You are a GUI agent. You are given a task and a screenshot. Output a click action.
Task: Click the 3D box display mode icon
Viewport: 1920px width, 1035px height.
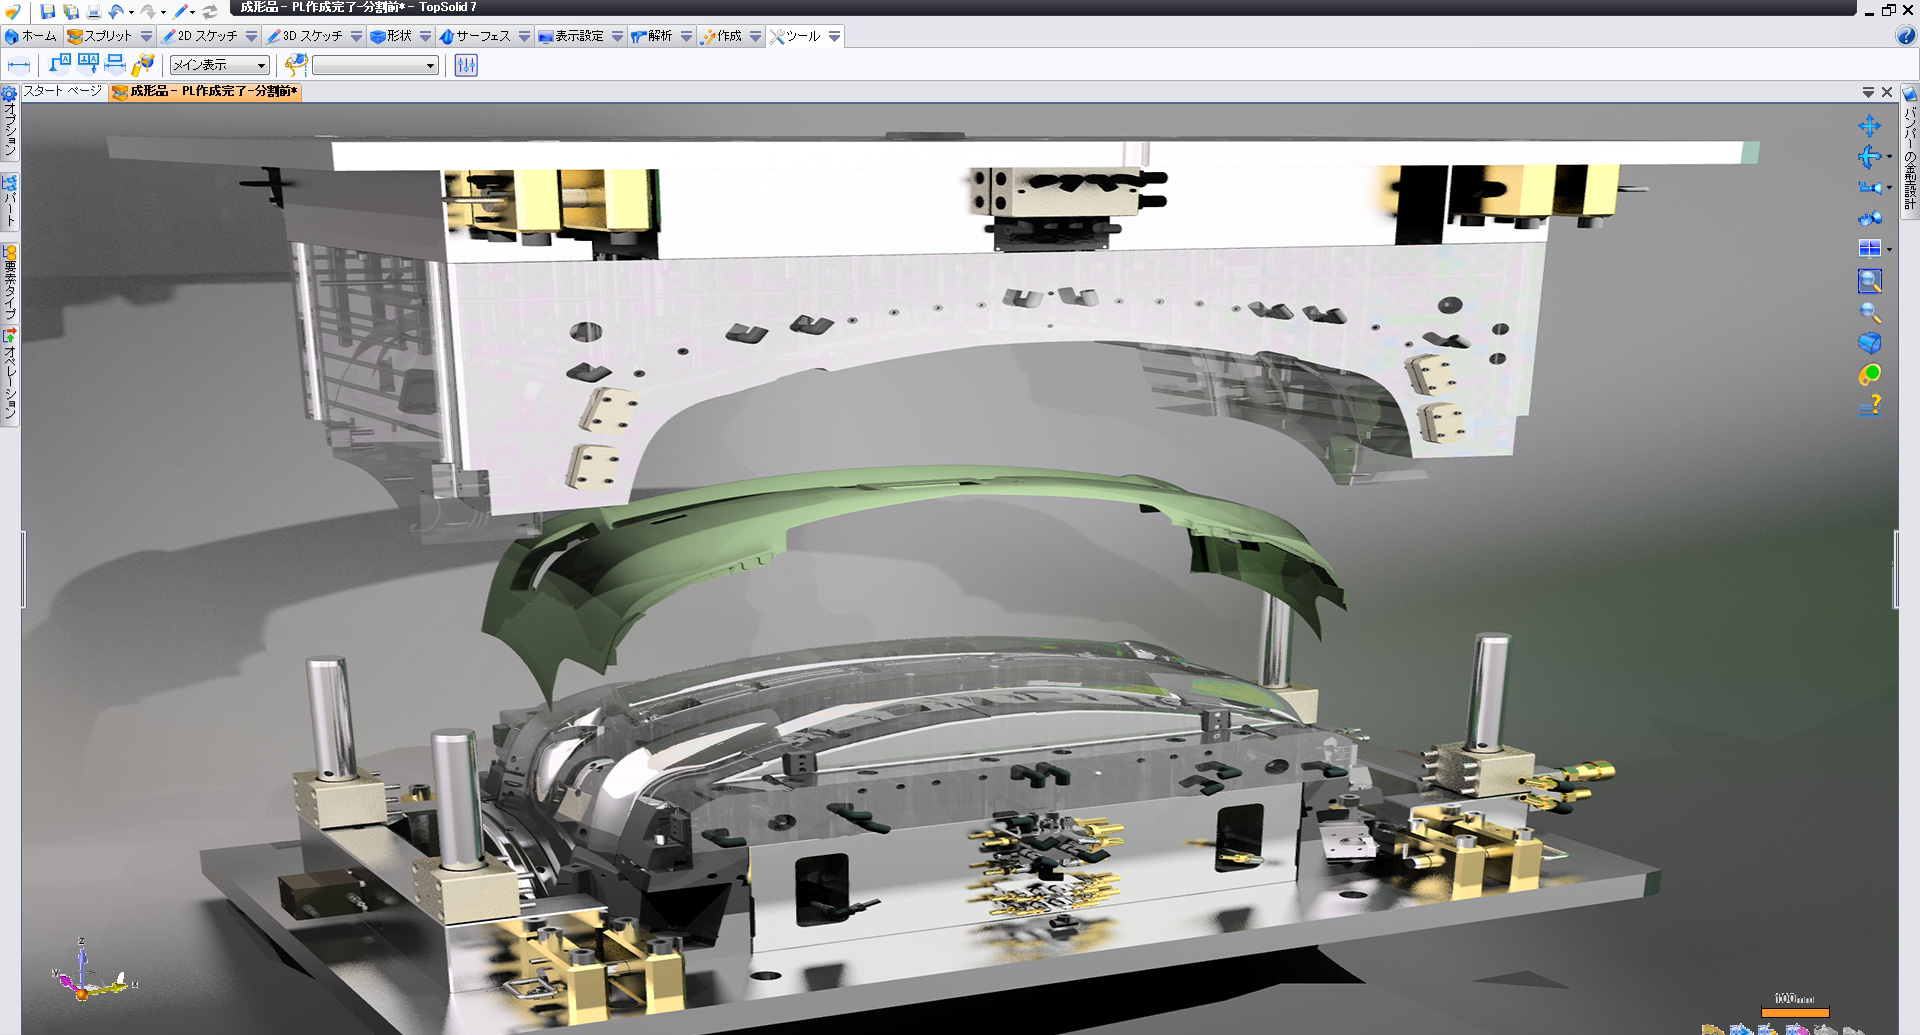coord(1869,343)
